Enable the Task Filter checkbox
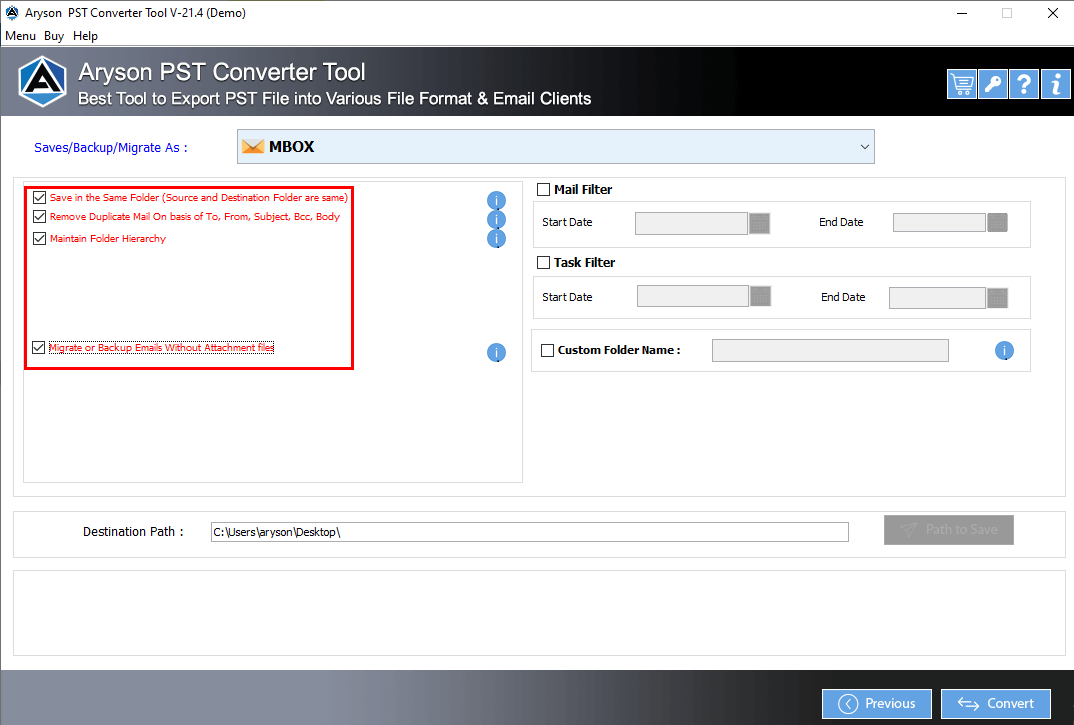 click(544, 262)
